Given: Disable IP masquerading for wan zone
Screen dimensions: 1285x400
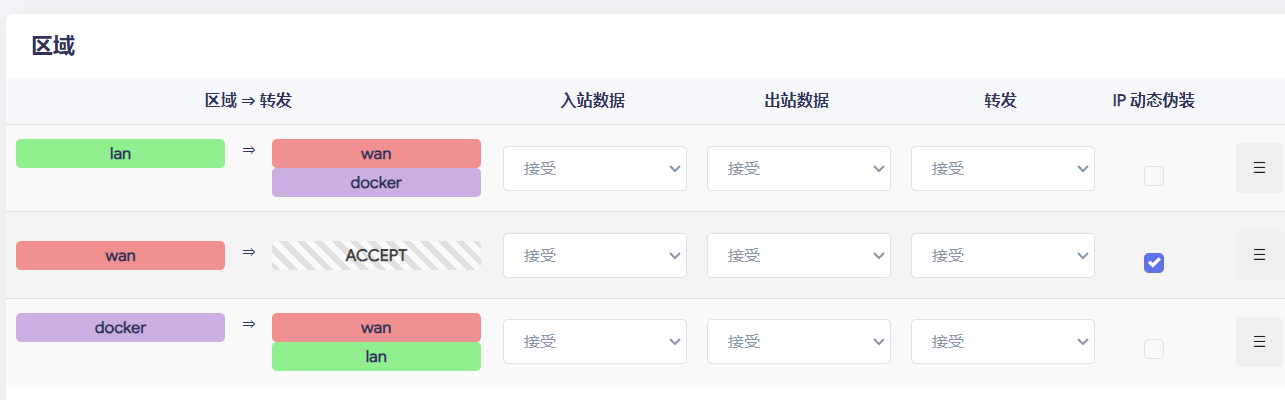Looking at the screenshot, I should tap(1154, 263).
